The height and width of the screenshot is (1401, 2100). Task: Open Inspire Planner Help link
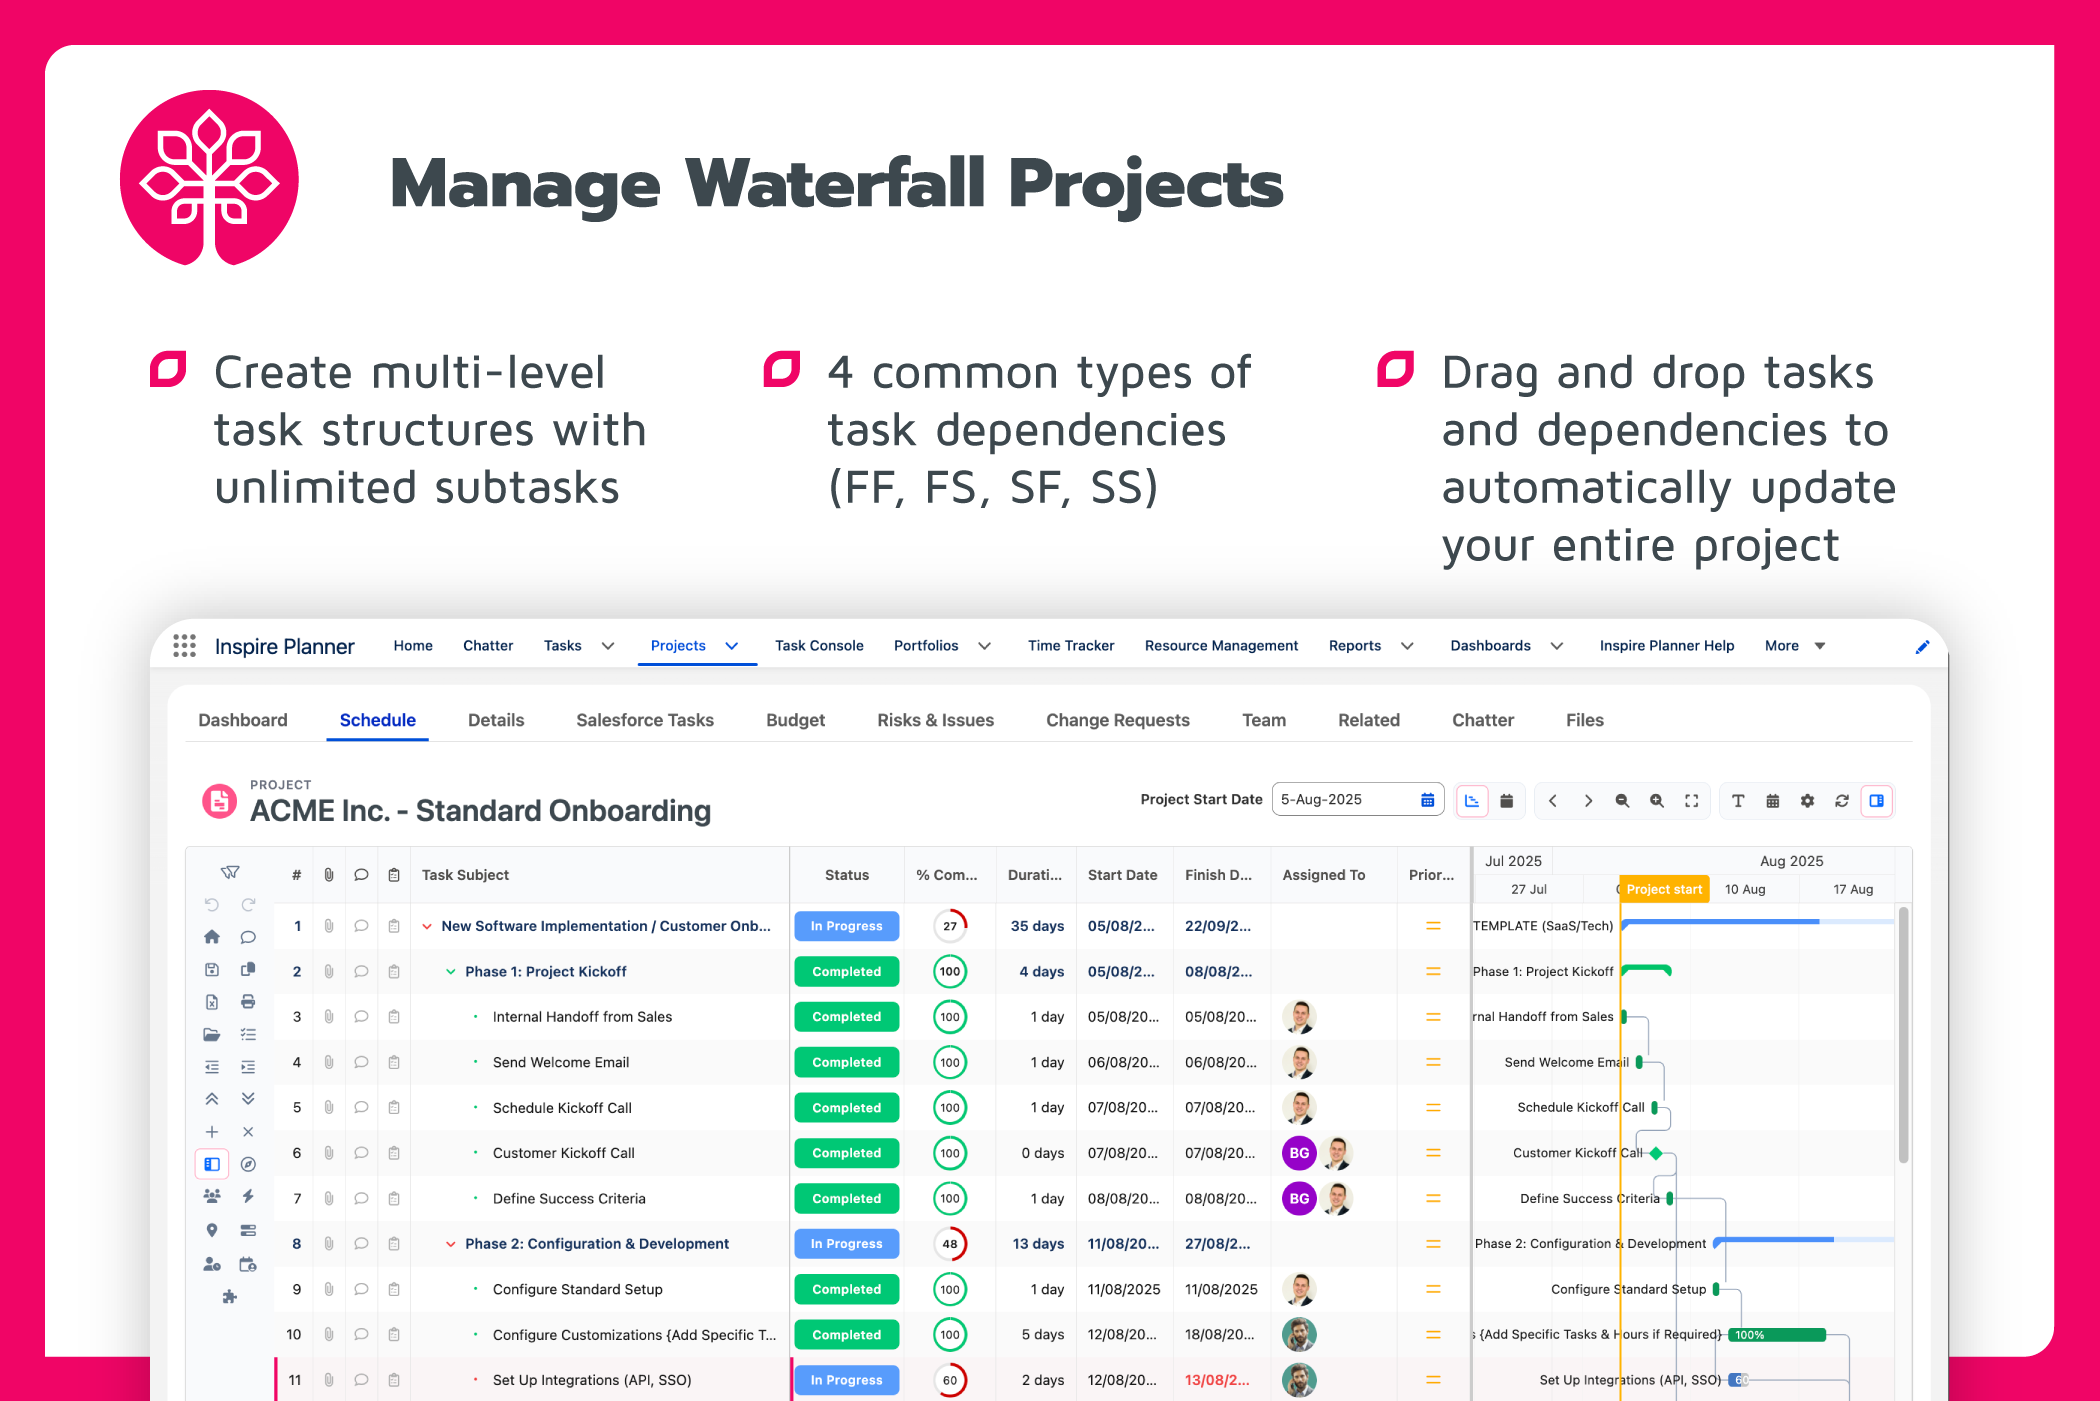pyautogui.click(x=1667, y=646)
